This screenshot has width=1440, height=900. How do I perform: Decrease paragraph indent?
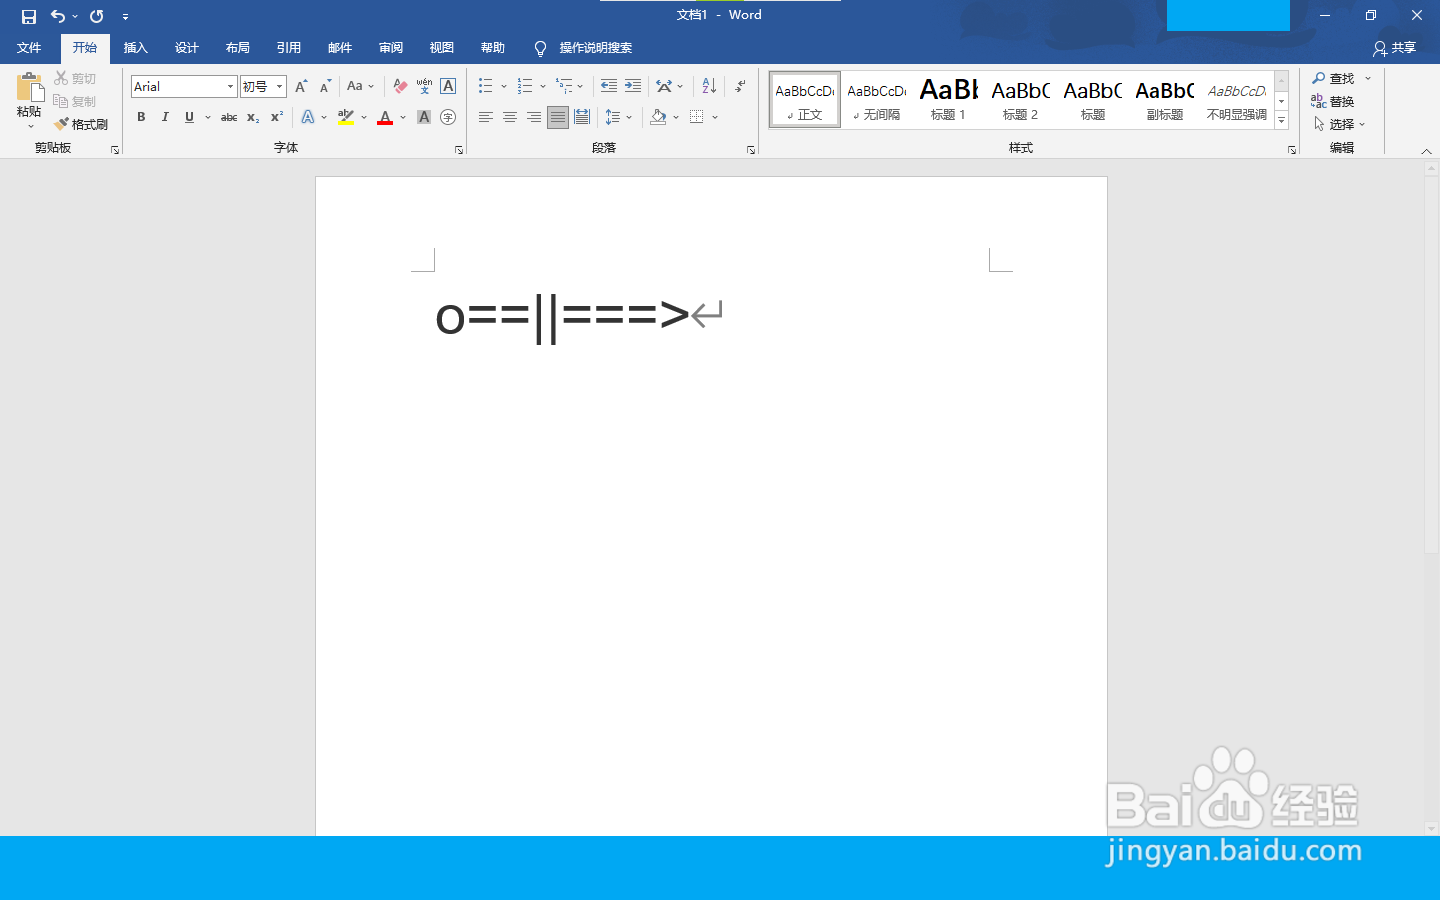pos(609,86)
